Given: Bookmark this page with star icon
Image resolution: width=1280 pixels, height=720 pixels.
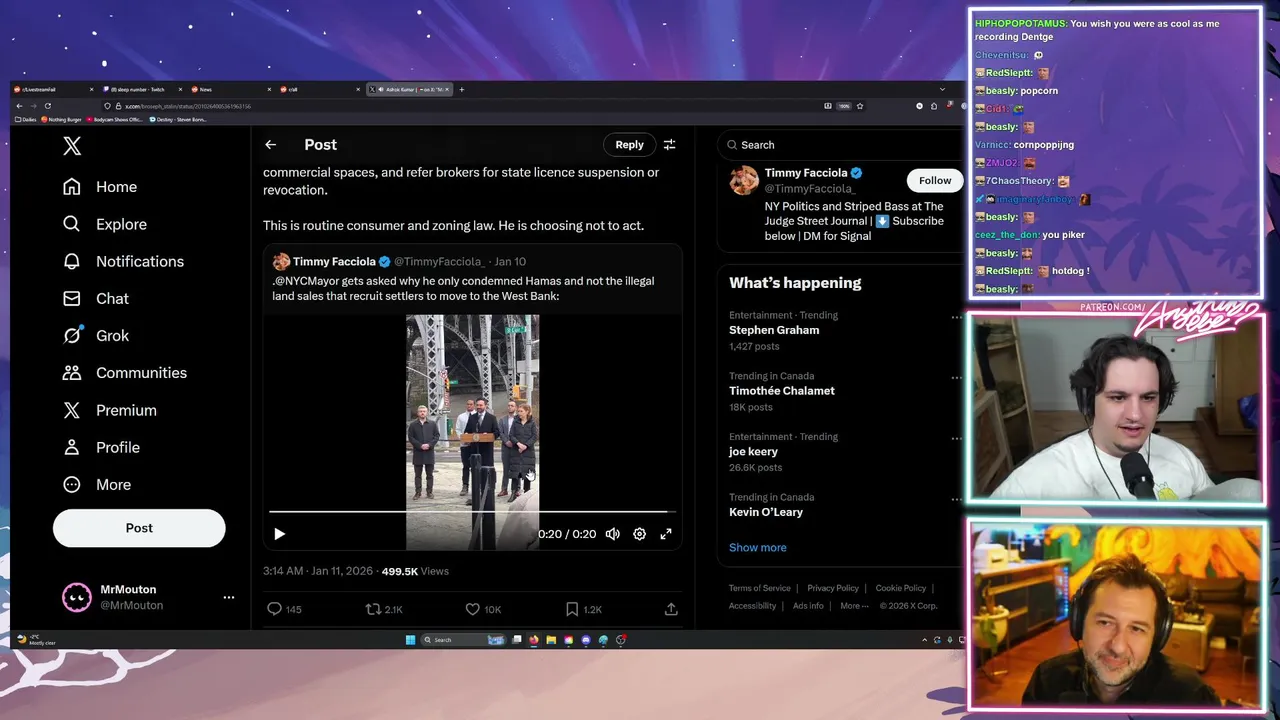Looking at the screenshot, I should 860,106.
